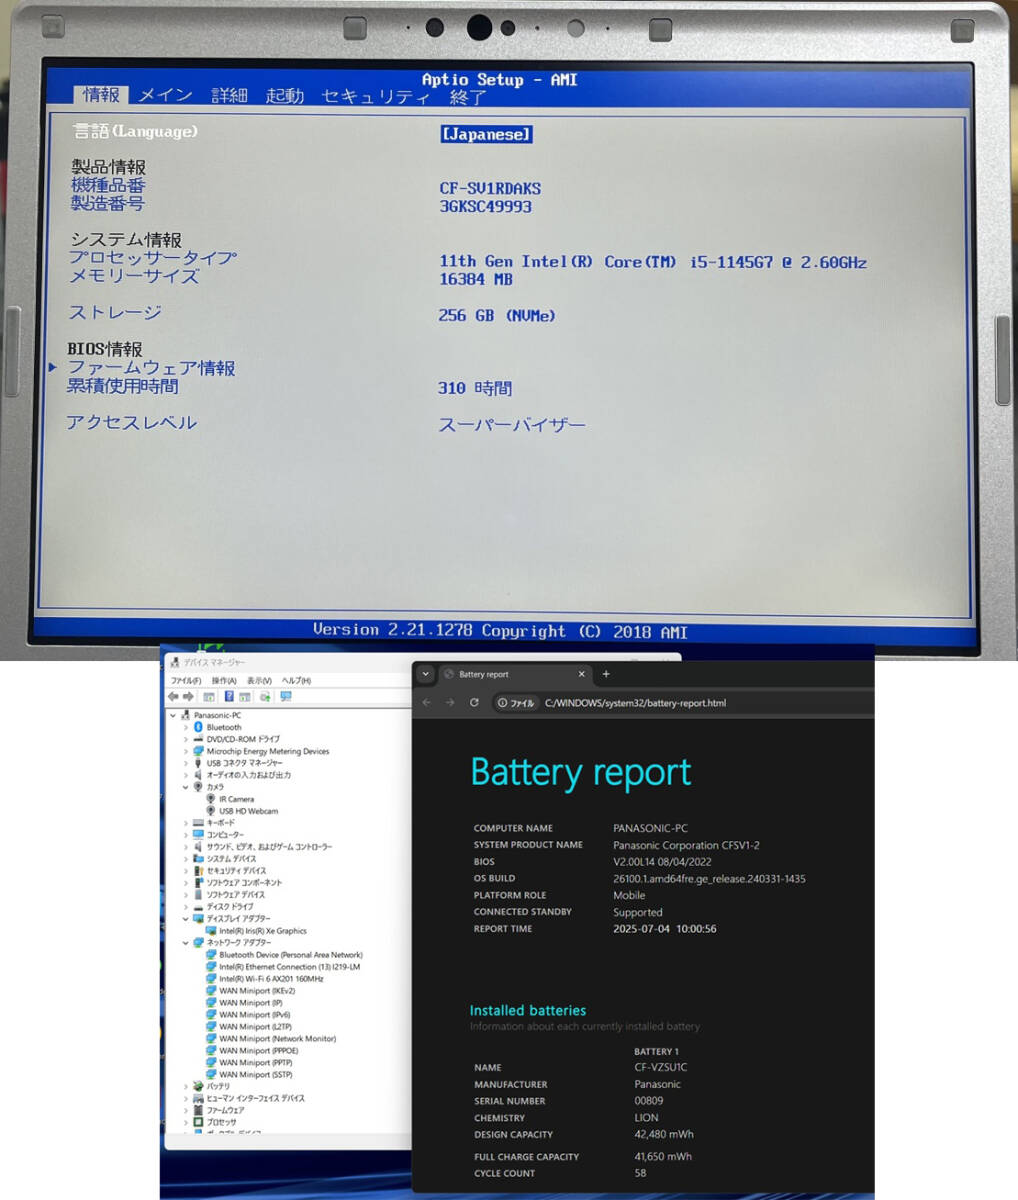Image resolution: width=1018 pixels, height=1200 pixels.
Task: Switch to the 詳細 tab in BIOS setup
Action: pyautogui.click(x=229, y=95)
